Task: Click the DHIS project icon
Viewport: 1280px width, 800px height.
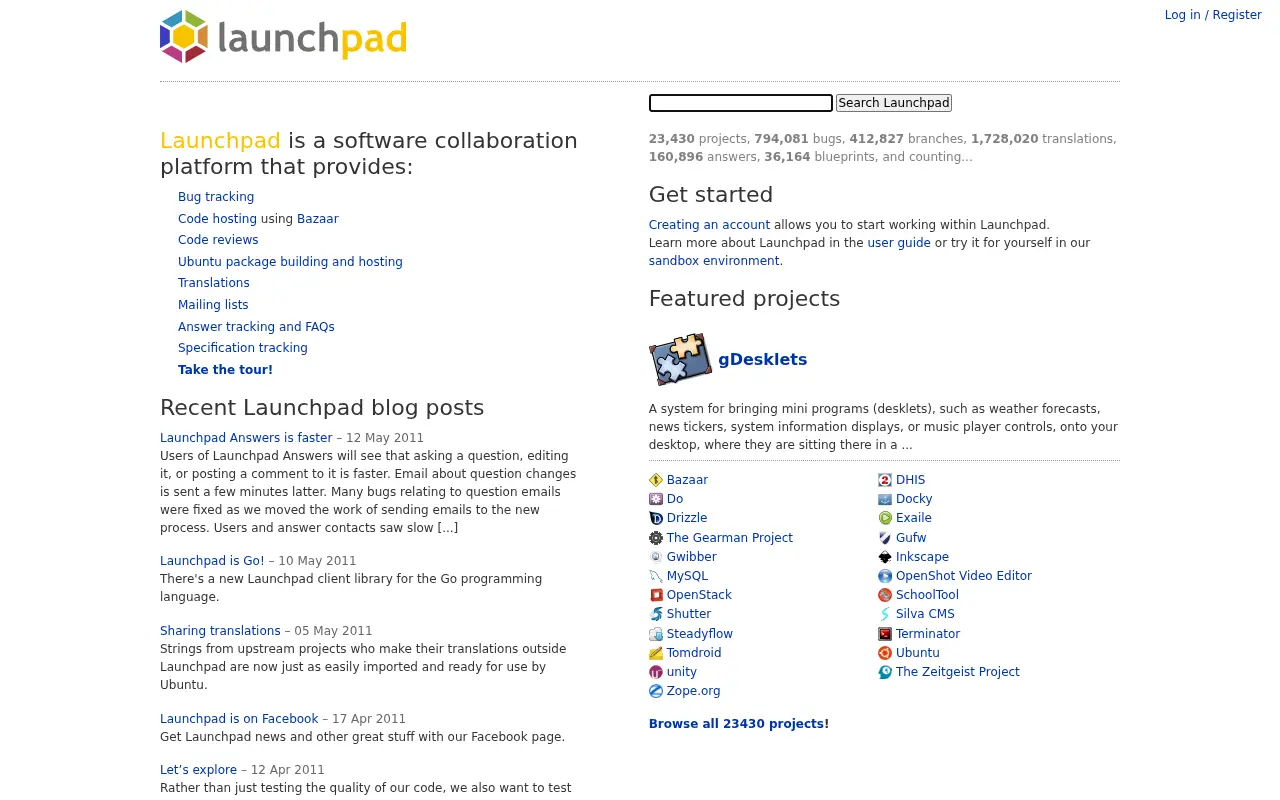Action: pyautogui.click(x=885, y=480)
